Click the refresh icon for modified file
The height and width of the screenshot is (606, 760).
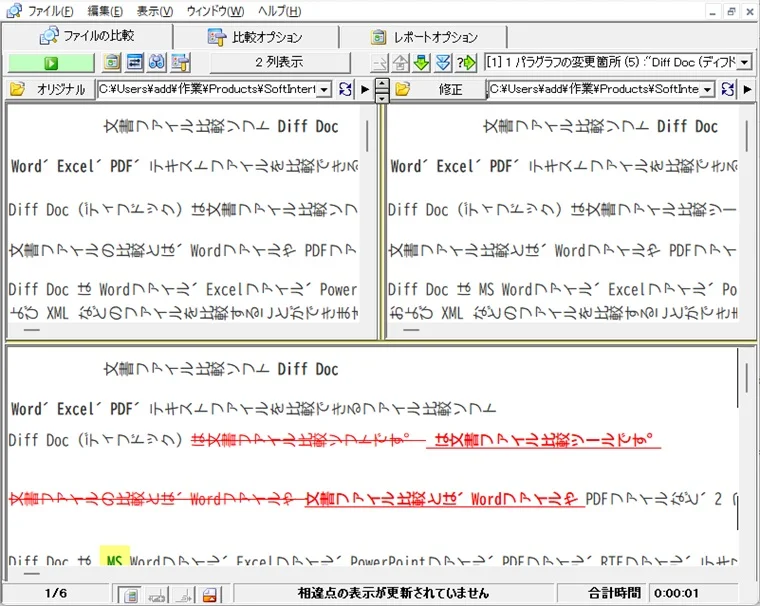click(x=728, y=89)
